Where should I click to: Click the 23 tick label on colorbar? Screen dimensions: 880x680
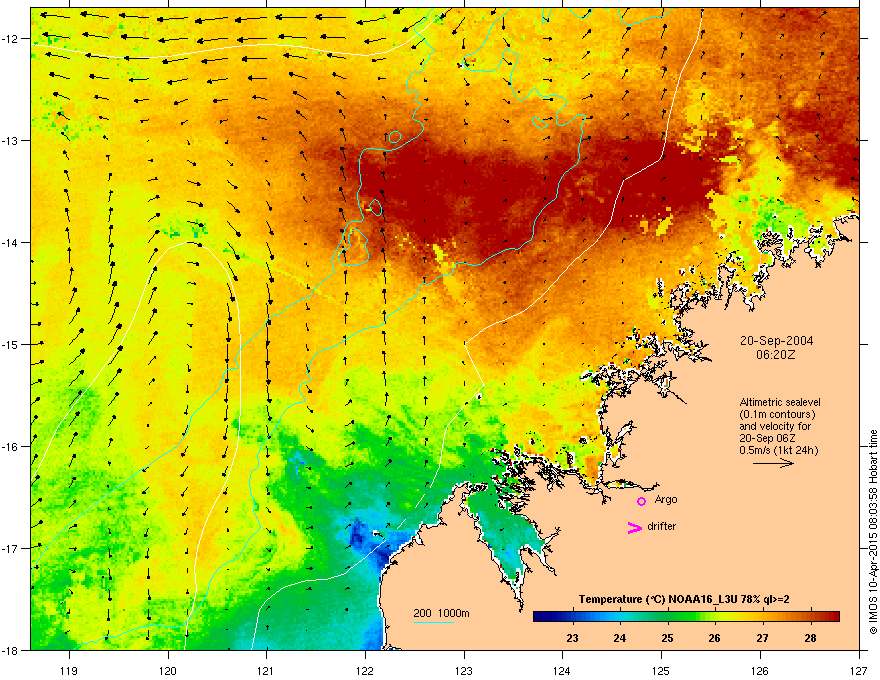(x=572, y=638)
